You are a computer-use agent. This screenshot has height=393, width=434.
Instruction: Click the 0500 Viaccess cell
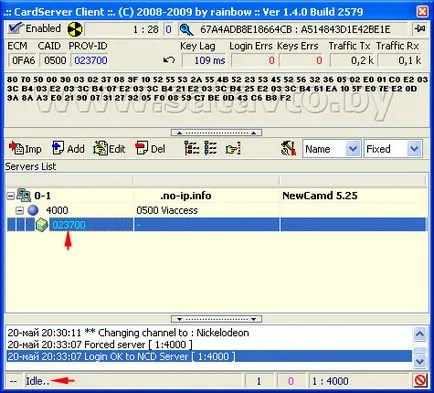[167, 210]
